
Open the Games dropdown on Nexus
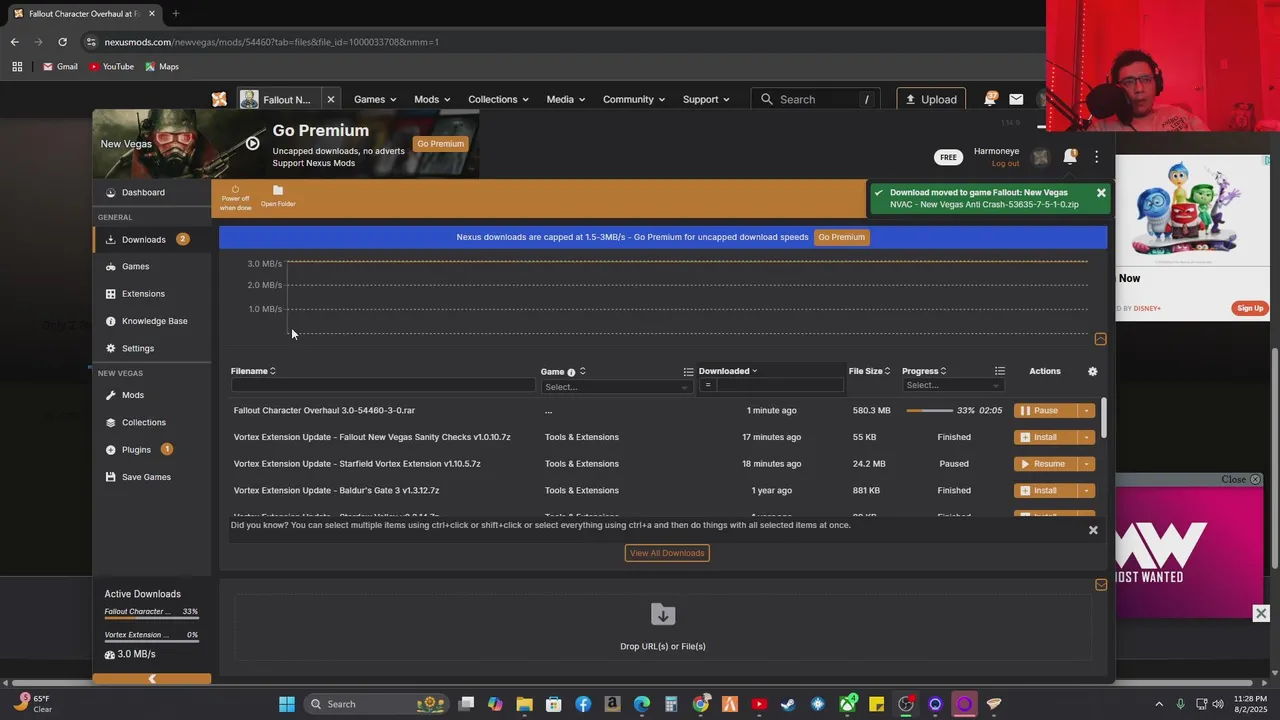[x=375, y=99]
